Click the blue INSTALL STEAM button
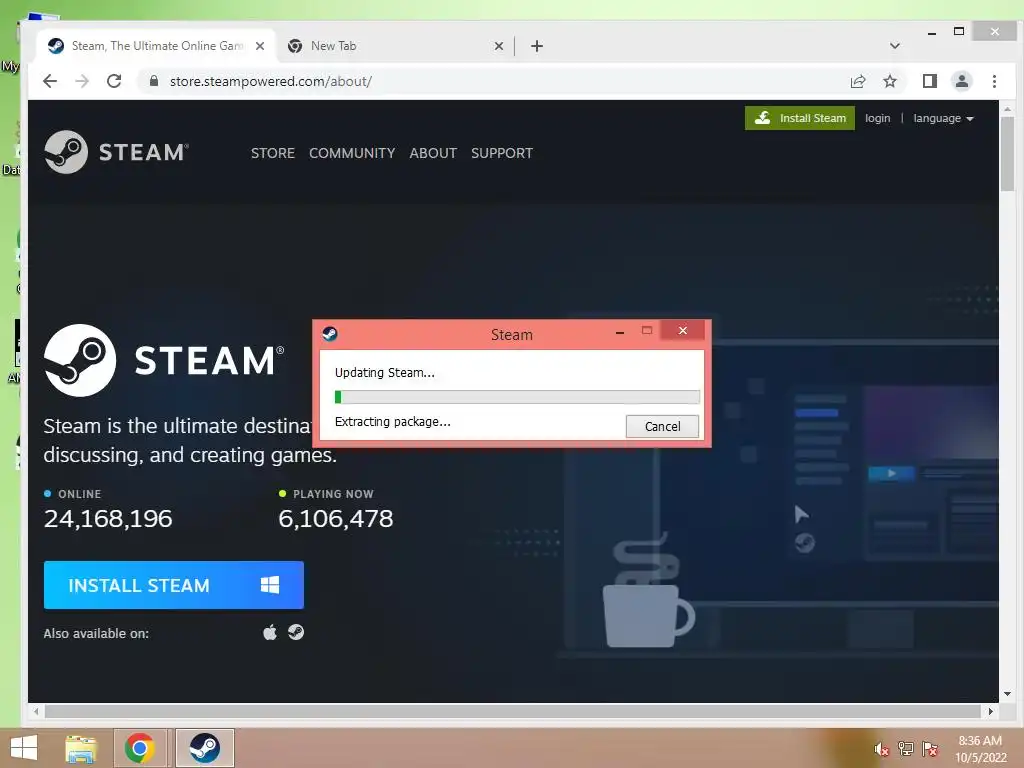Screen dimensions: 1024x768 coord(174,585)
